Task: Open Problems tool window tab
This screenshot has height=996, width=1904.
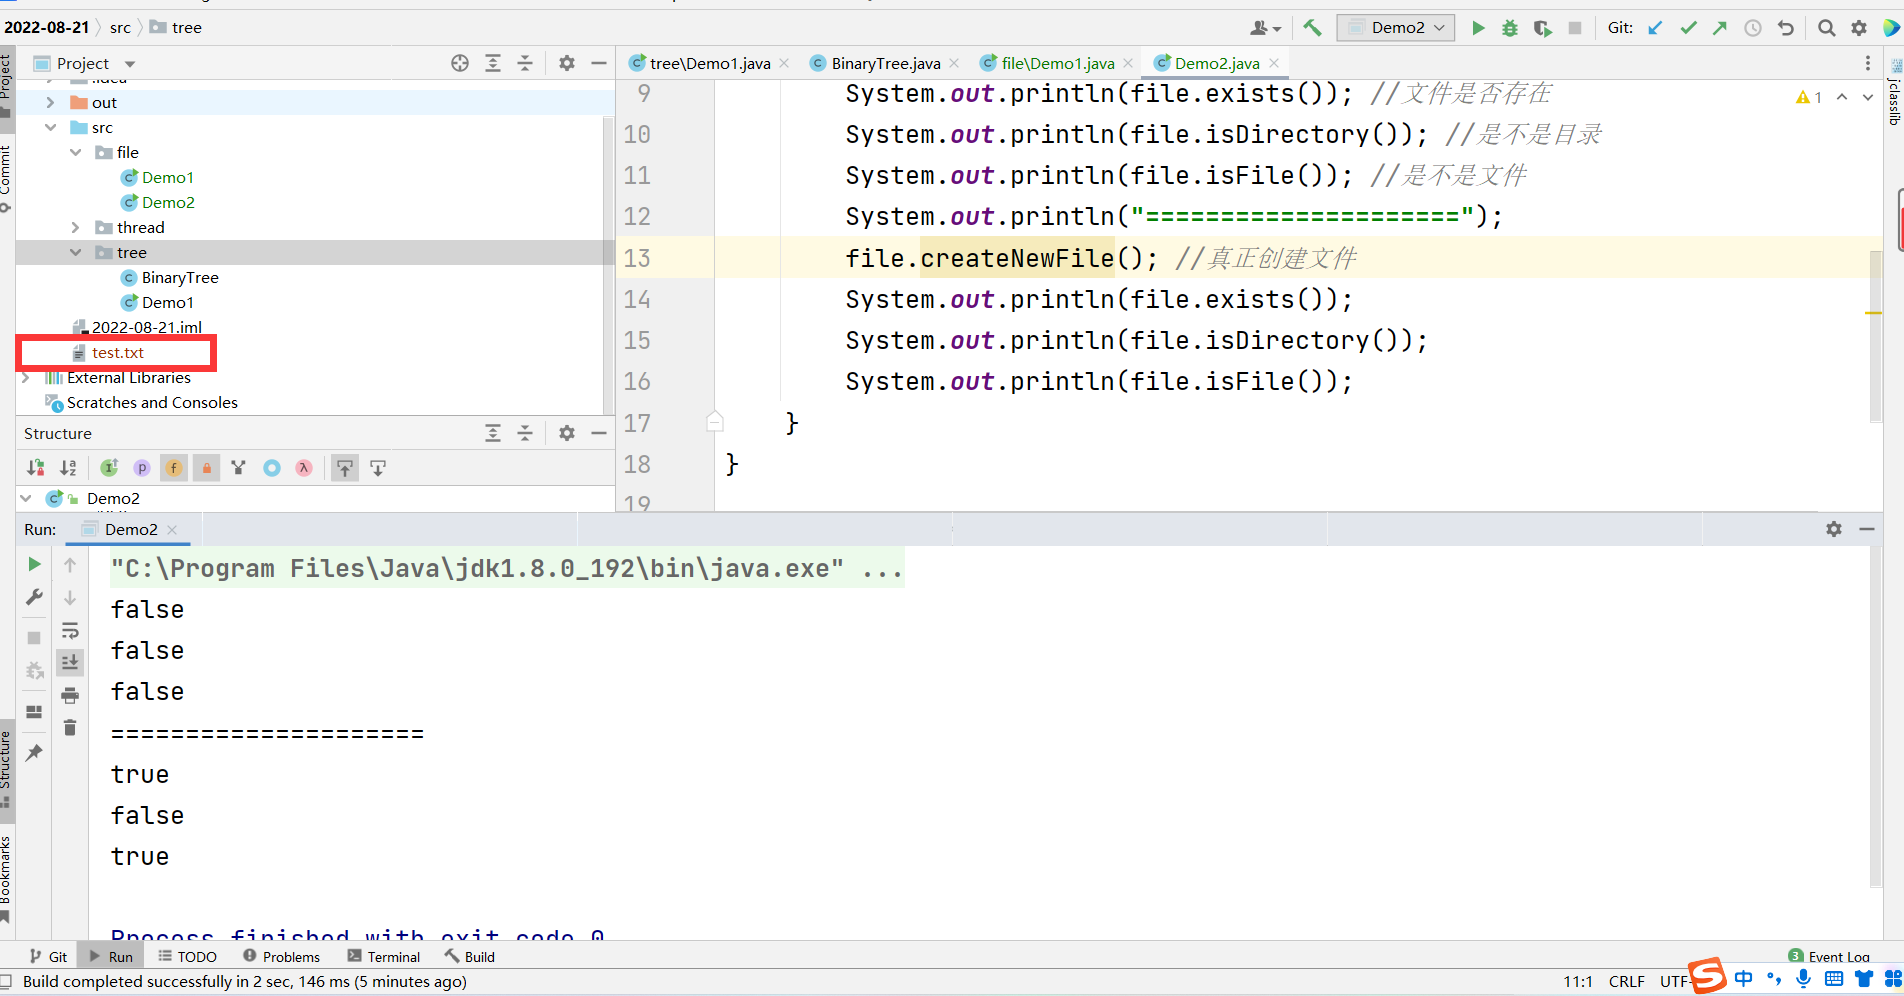Action: [282, 957]
